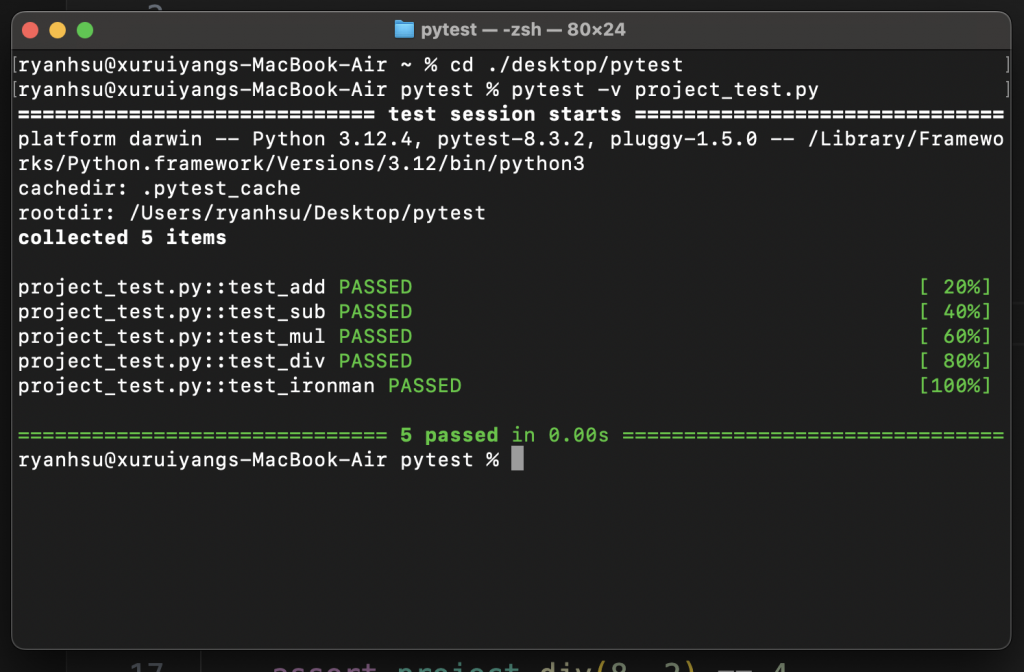This screenshot has width=1024, height=672.
Task: Click the [ 20%] progress indicator
Action: 955,287
